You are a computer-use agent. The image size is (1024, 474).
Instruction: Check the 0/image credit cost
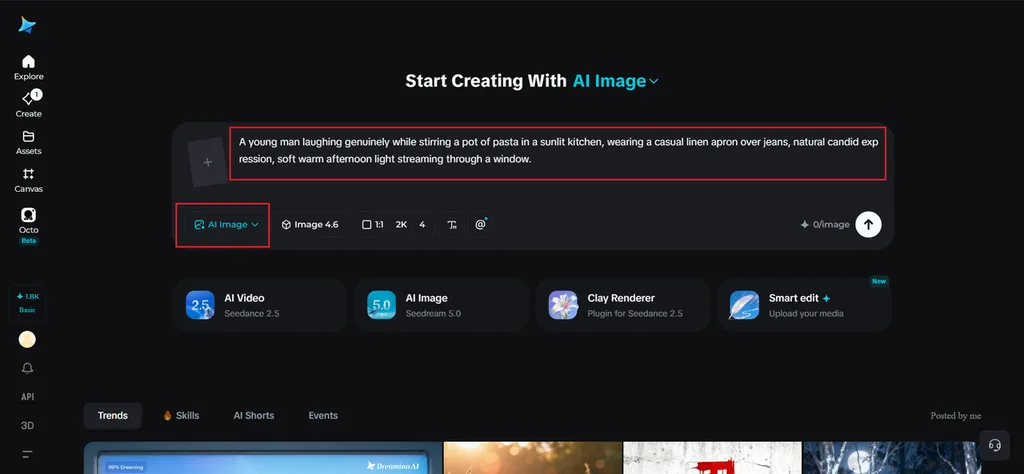[825, 225]
